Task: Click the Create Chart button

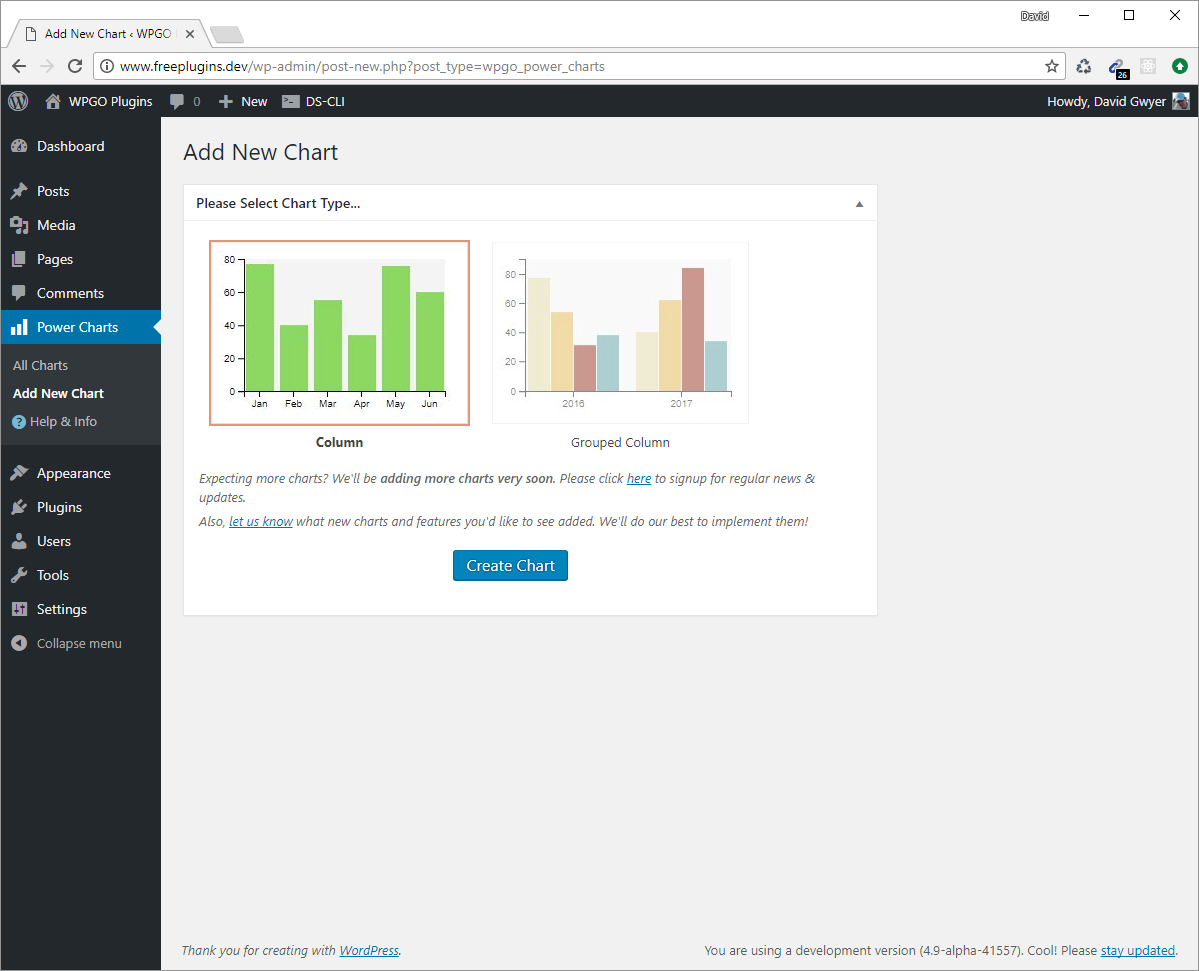Action: [x=510, y=566]
